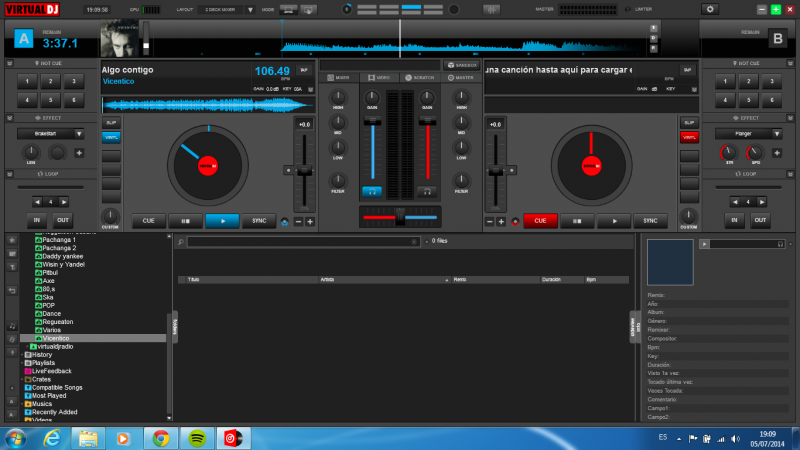800x450 pixels.
Task: Pause/stop deck A
Action: point(185,221)
